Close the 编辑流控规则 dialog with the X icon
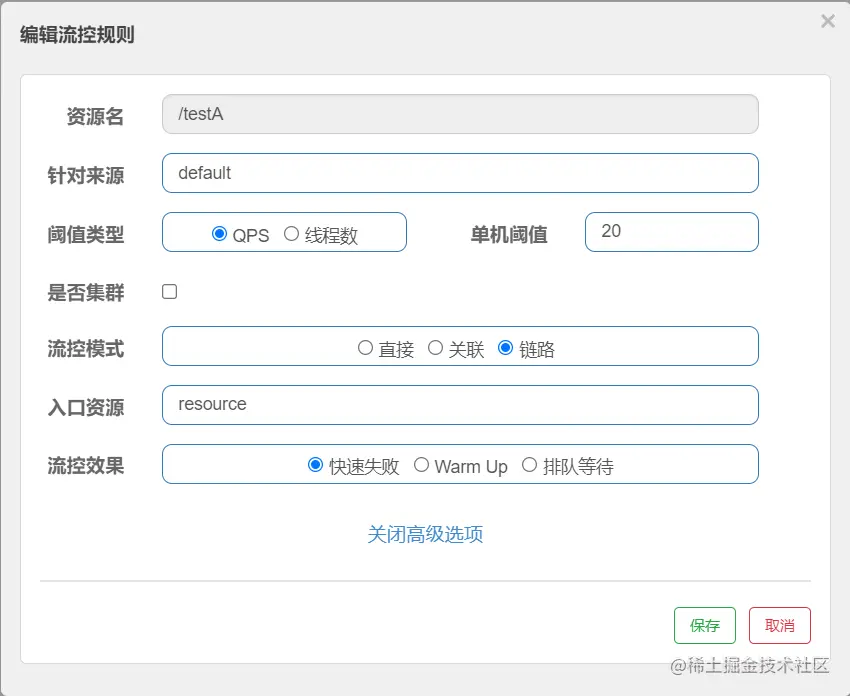Image resolution: width=850 pixels, height=696 pixels. [x=828, y=21]
